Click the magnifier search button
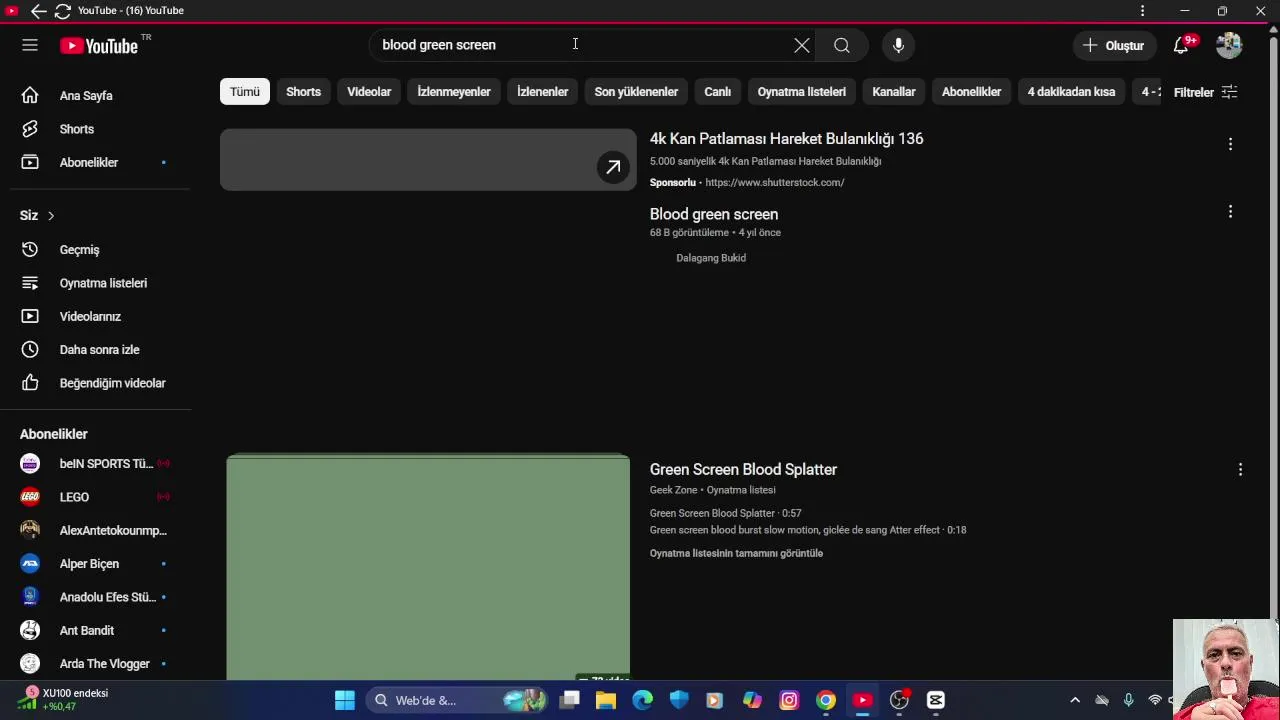Screen dimensions: 1280x720 (x=842, y=45)
